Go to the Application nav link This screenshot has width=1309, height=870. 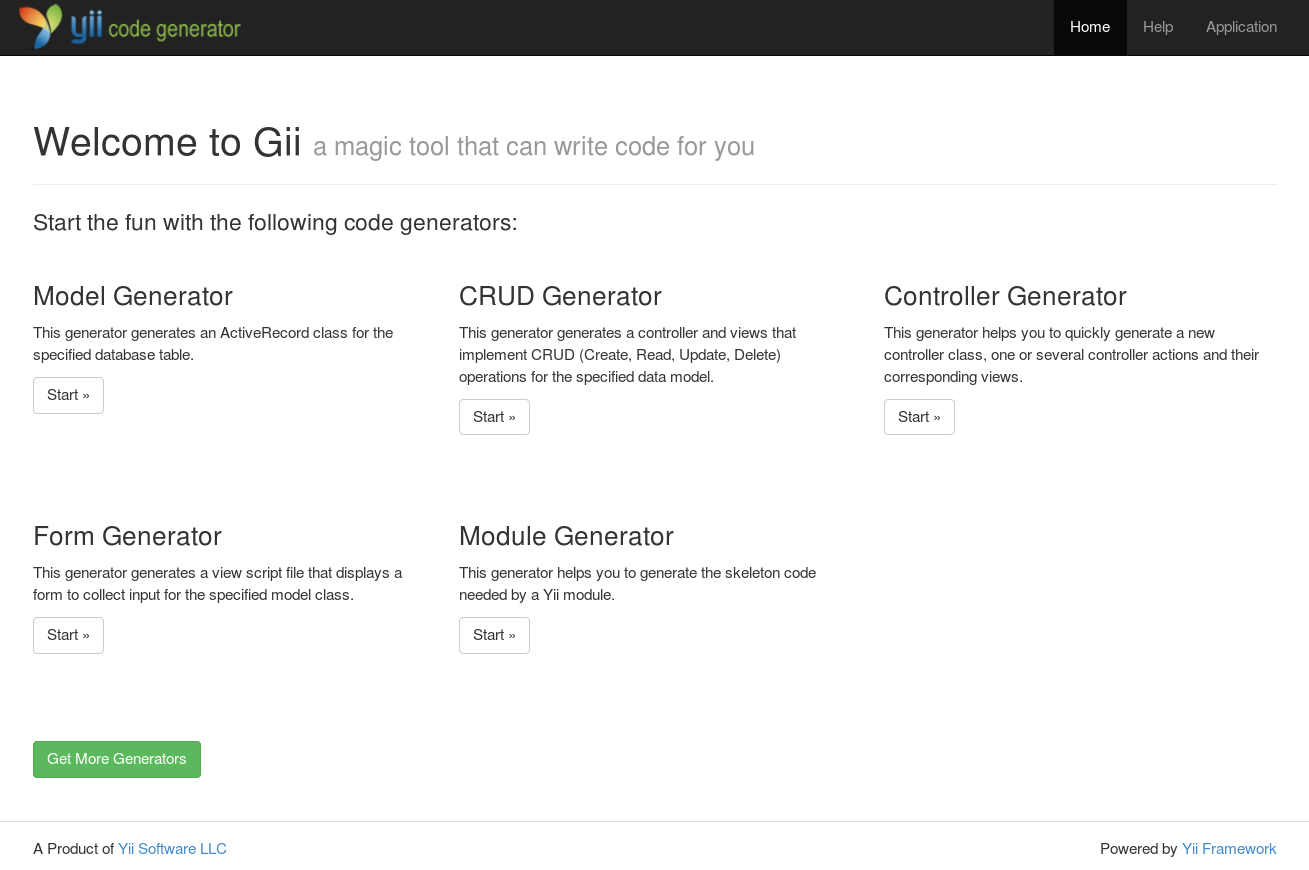point(1241,27)
